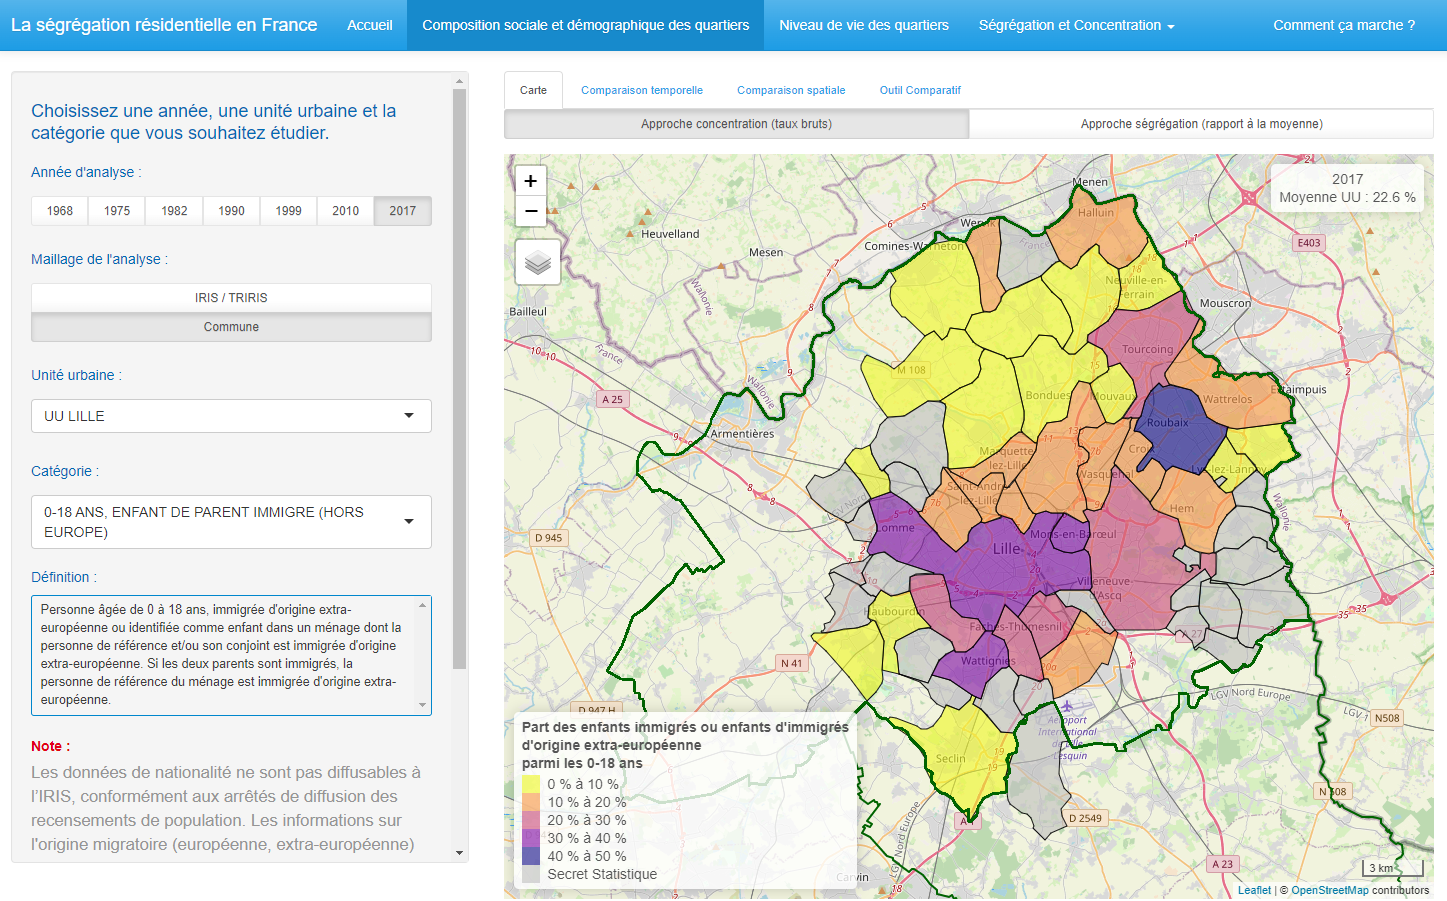The height and width of the screenshot is (901, 1447).
Task: Expand Ségrégation et Concentration menu
Action: tap(1076, 25)
